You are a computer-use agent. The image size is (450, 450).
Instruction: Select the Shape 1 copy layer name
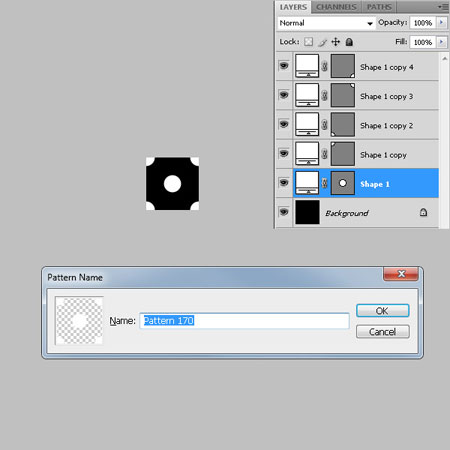tap(383, 155)
